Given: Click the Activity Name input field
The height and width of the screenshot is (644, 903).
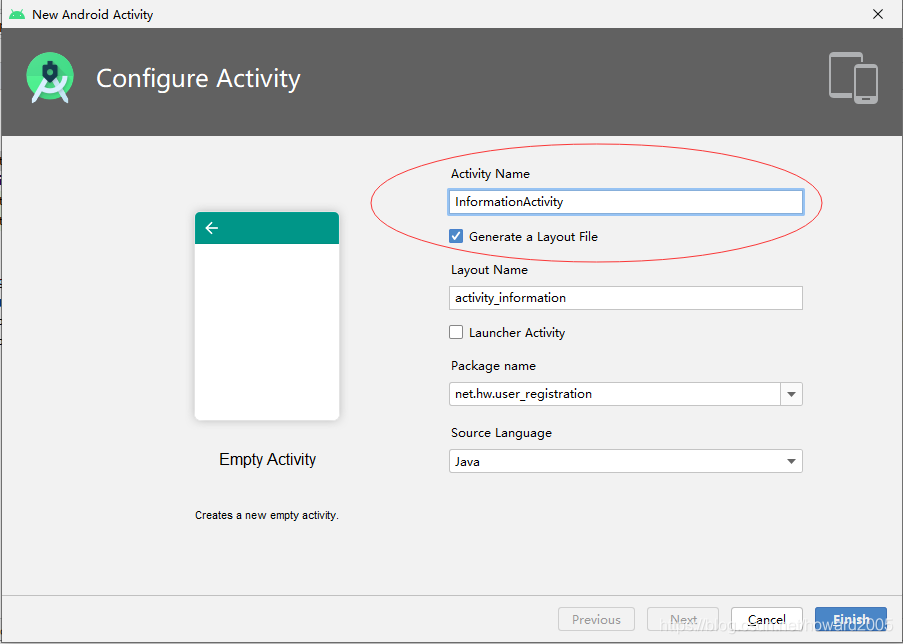Looking at the screenshot, I should pos(625,202).
